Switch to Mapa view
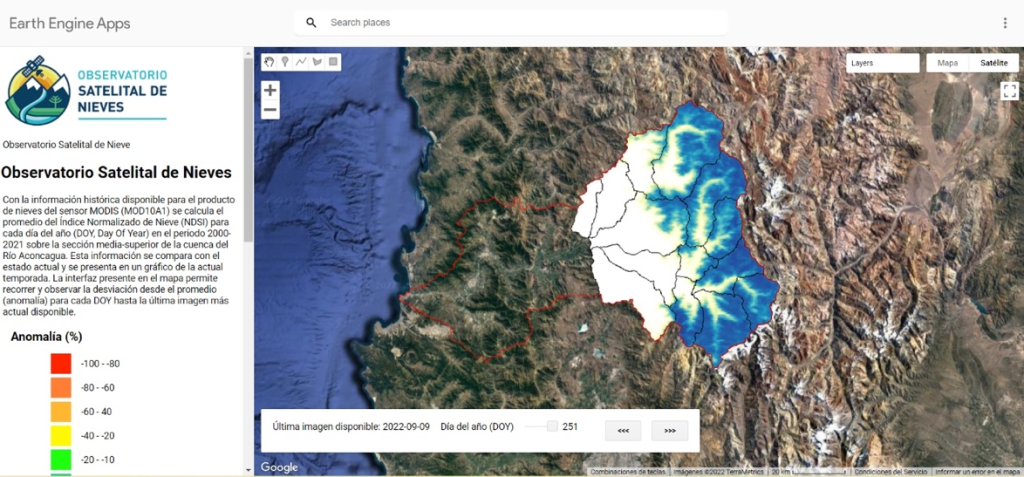Screen dimensions: 1024x477 click(x=947, y=63)
